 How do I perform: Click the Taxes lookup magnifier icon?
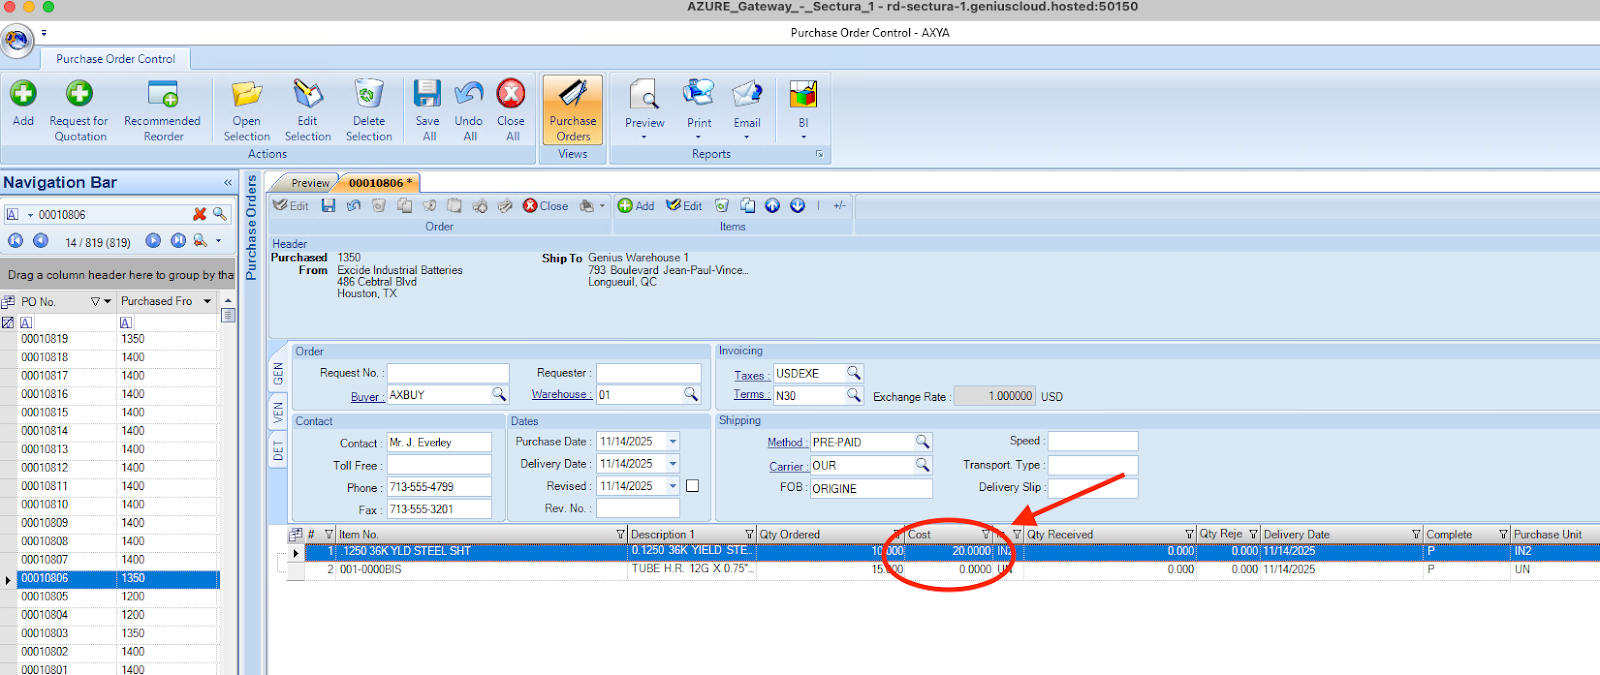pos(854,373)
